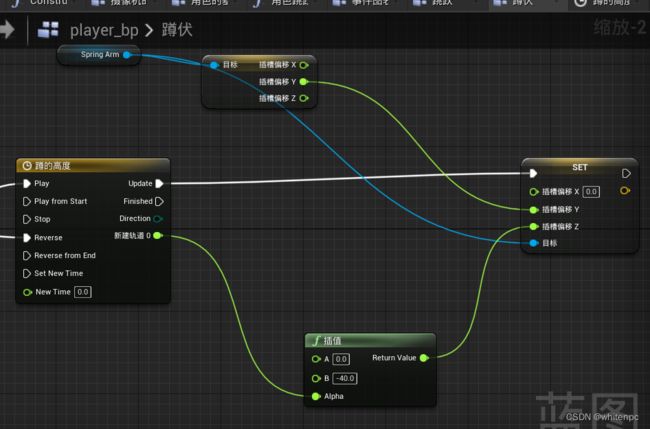Click the 插槽偏移 Y output pin on break node
This screenshot has height=429, width=650.
pyautogui.click(x=303, y=82)
